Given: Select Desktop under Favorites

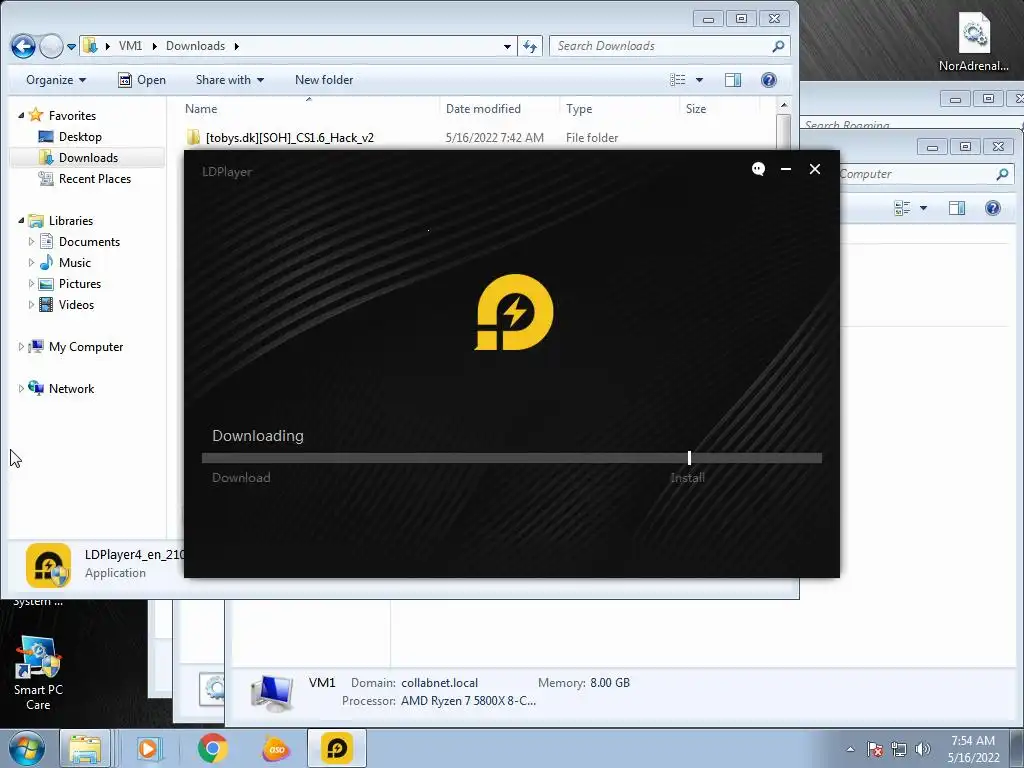Looking at the screenshot, I should [80, 136].
